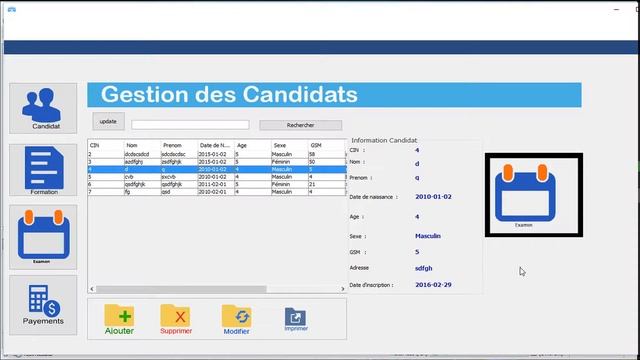Sort by the Date de N... column header

(216, 145)
